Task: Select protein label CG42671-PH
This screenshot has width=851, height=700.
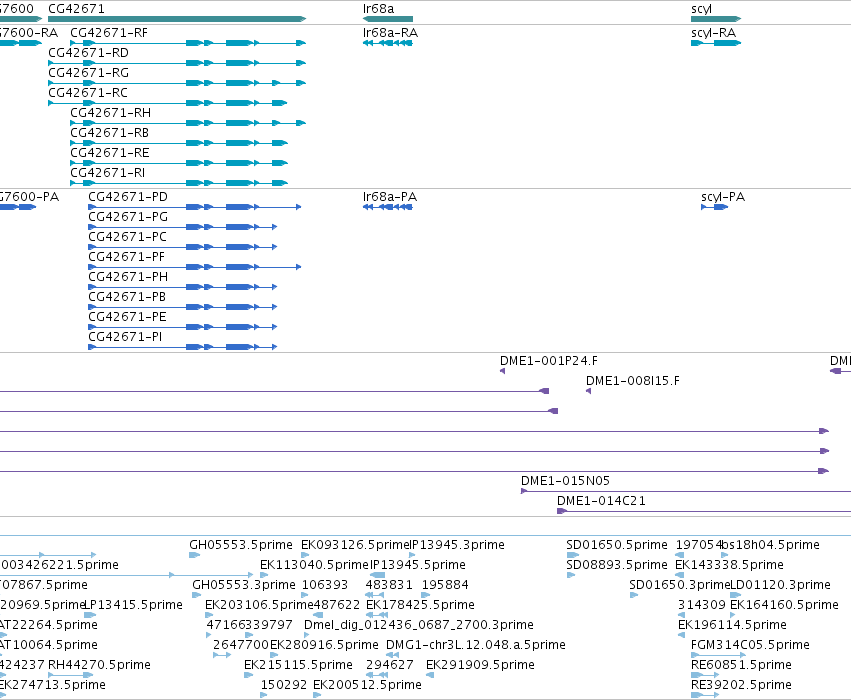Action: [128, 277]
